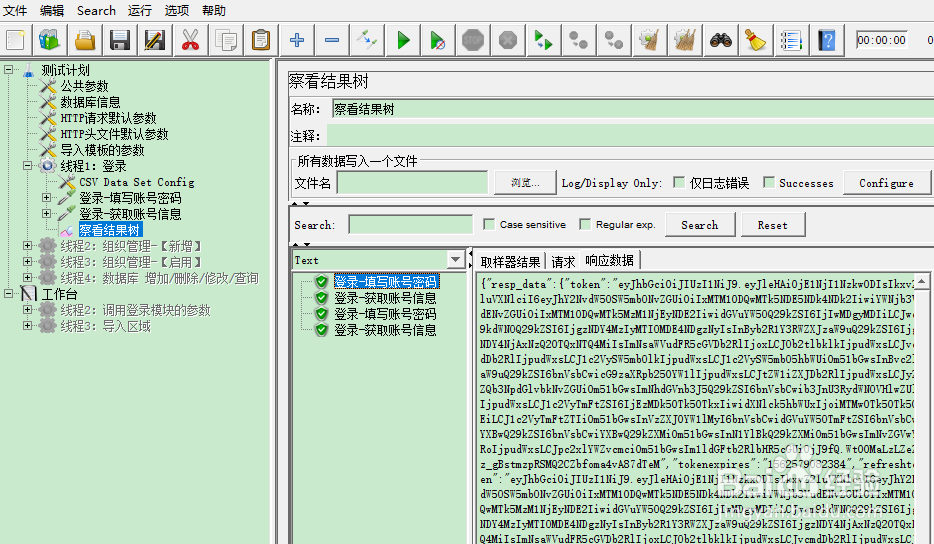Open the Text renderer dropdown

456,260
